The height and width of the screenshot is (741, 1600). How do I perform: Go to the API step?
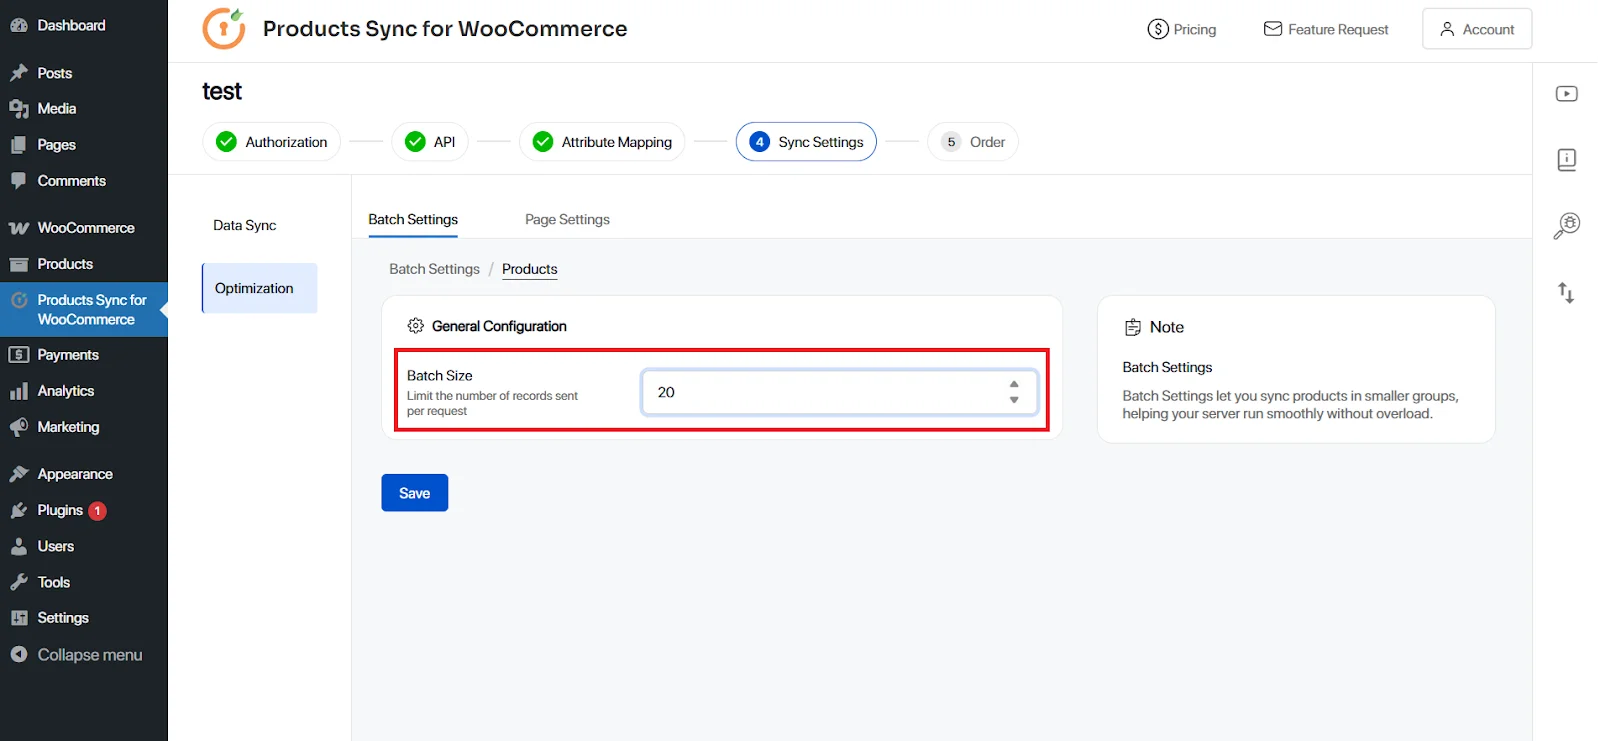click(430, 142)
